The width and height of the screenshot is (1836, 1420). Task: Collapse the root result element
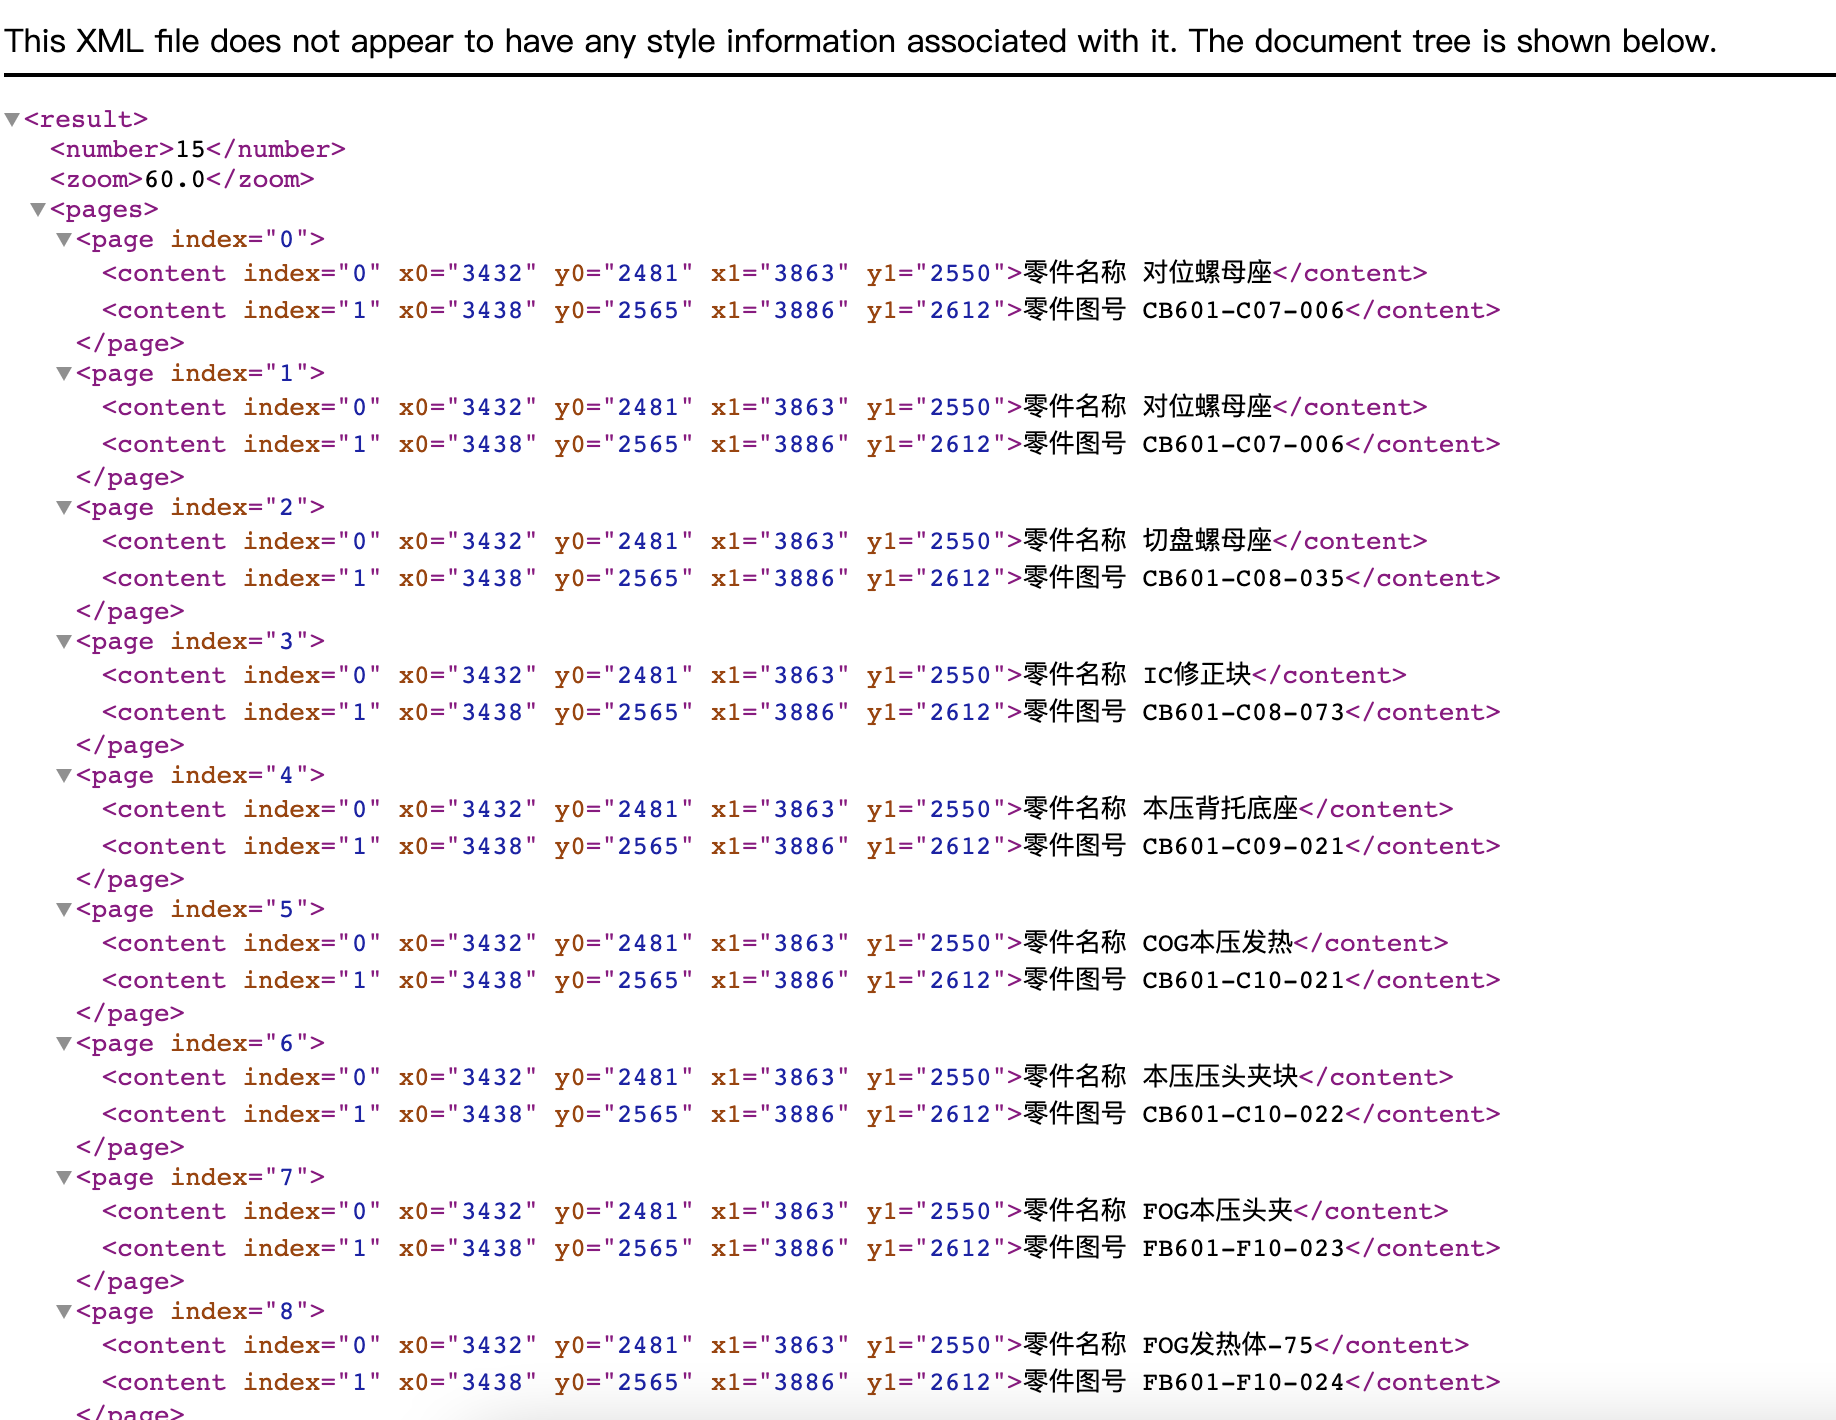coord(12,120)
